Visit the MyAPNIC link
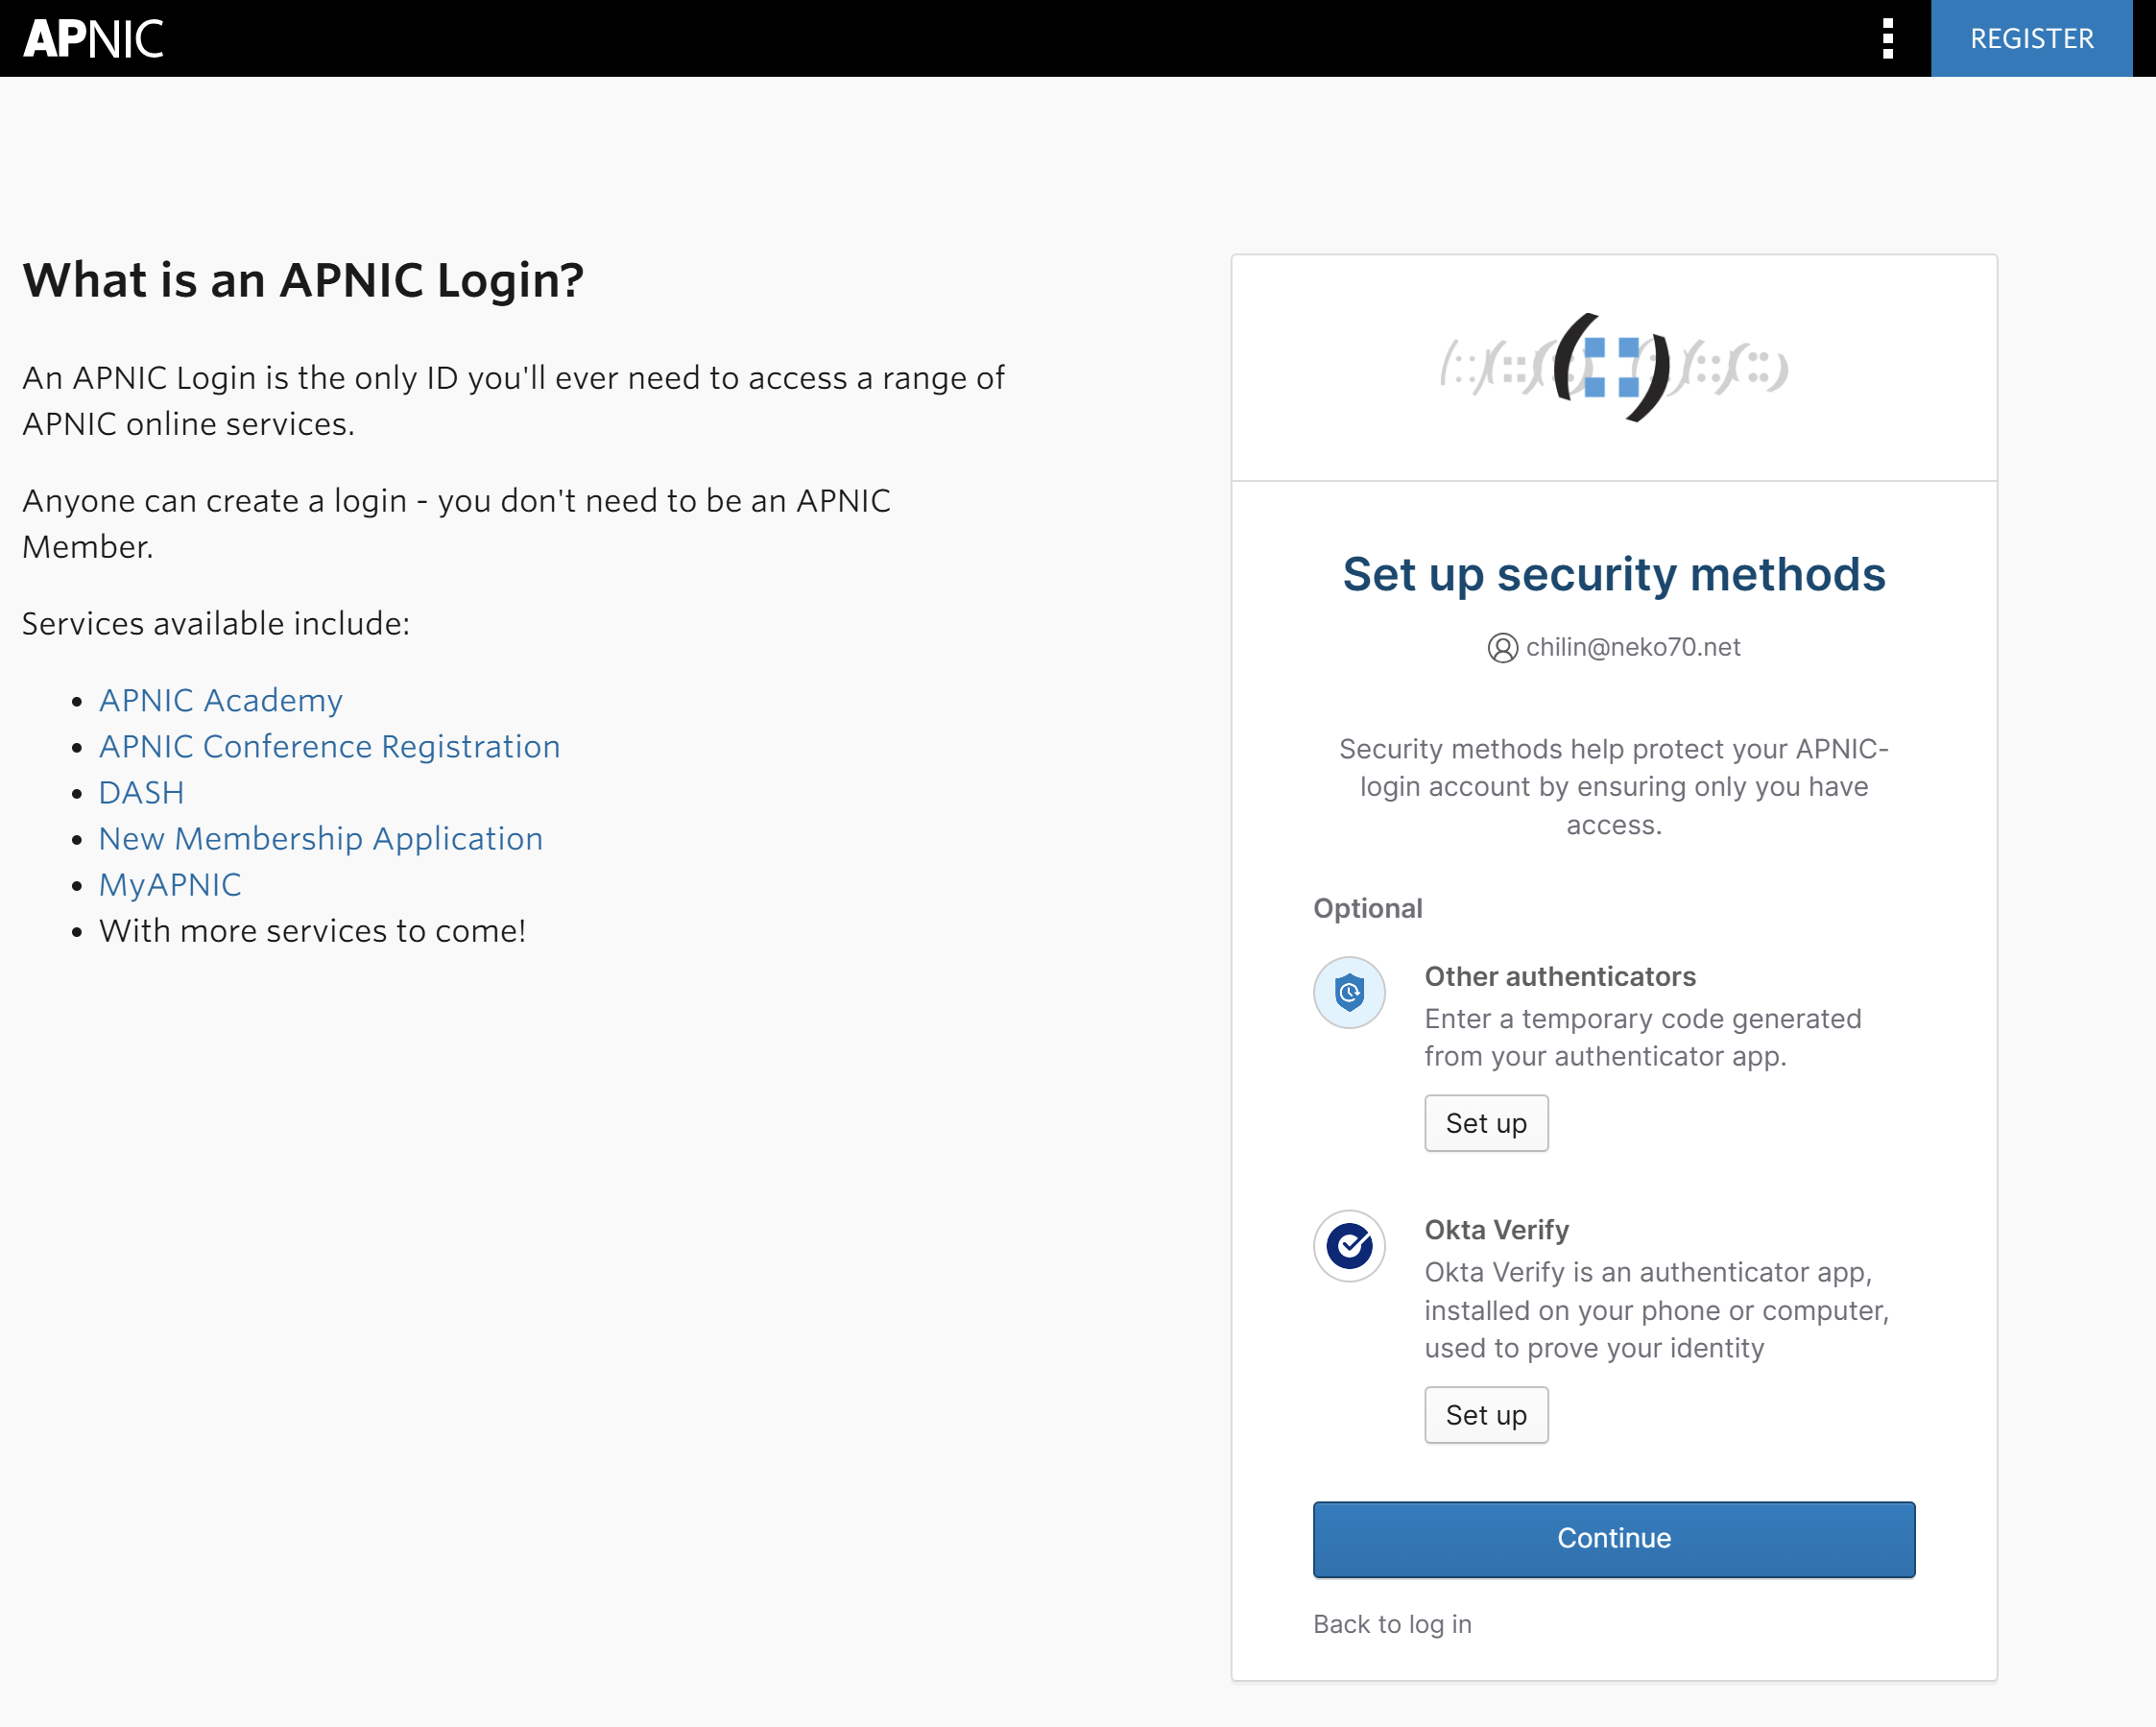This screenshot has width=2156, height=1727. (x=170, y=884)
